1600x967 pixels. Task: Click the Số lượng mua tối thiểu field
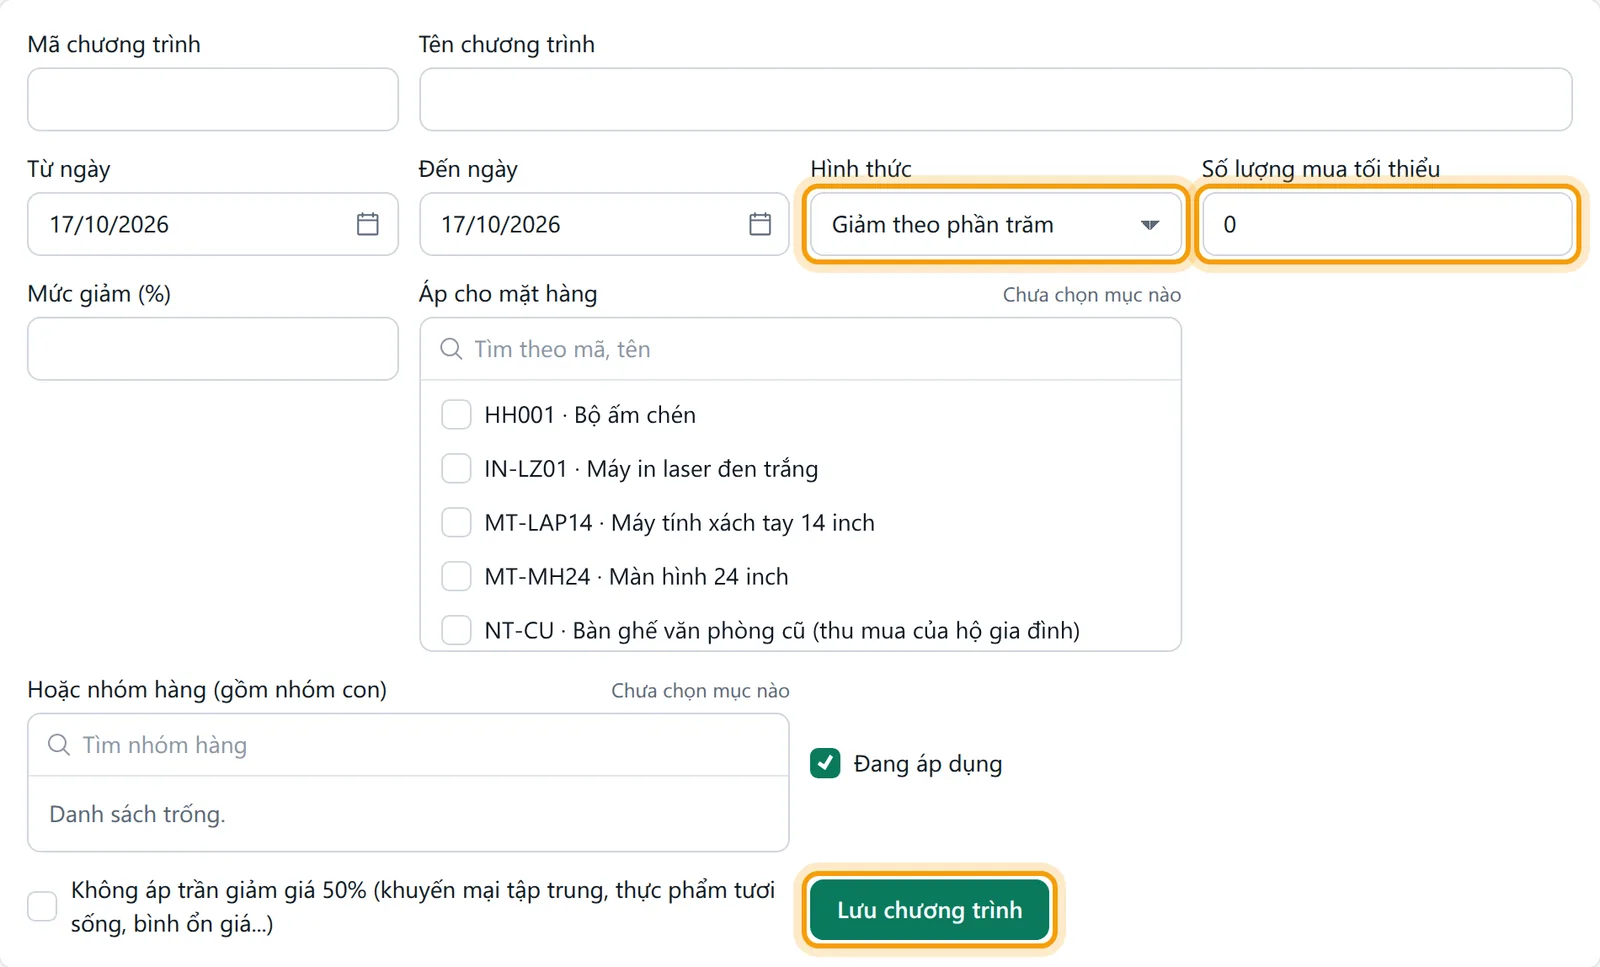1387,224
